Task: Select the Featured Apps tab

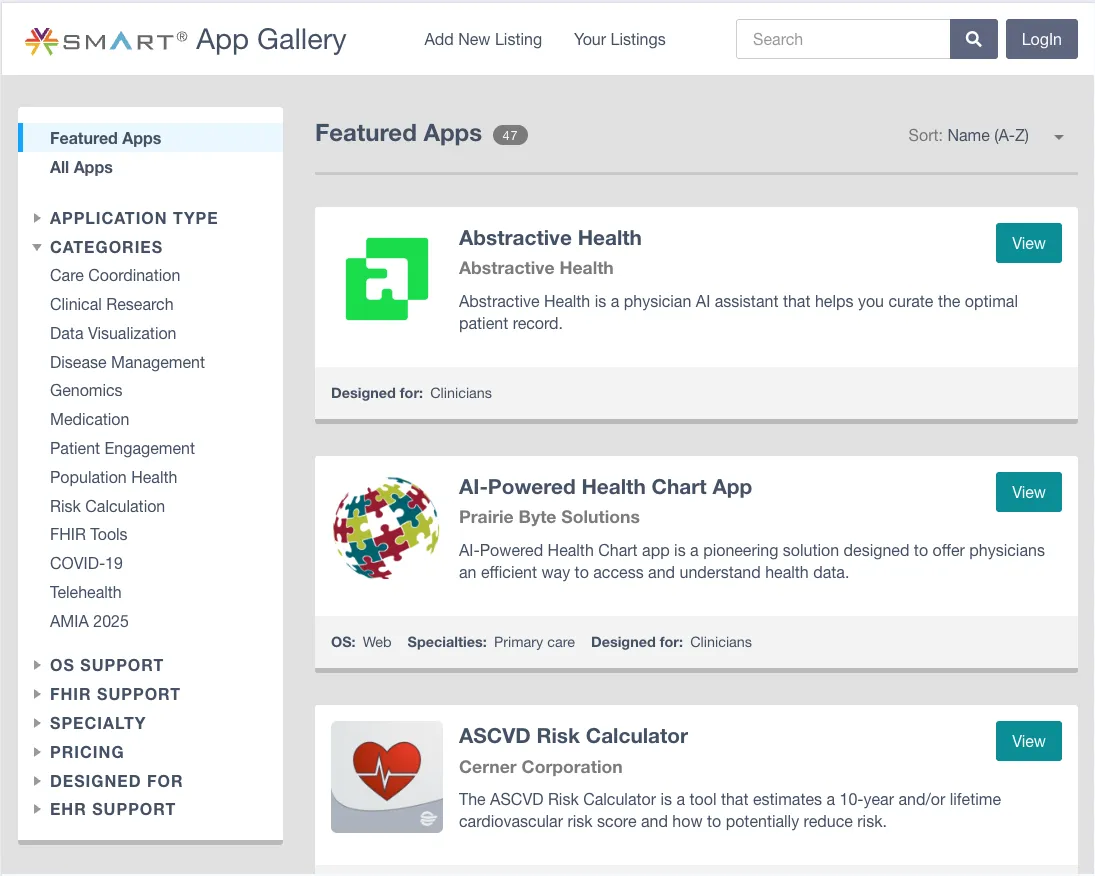Action: pos(105,138)
